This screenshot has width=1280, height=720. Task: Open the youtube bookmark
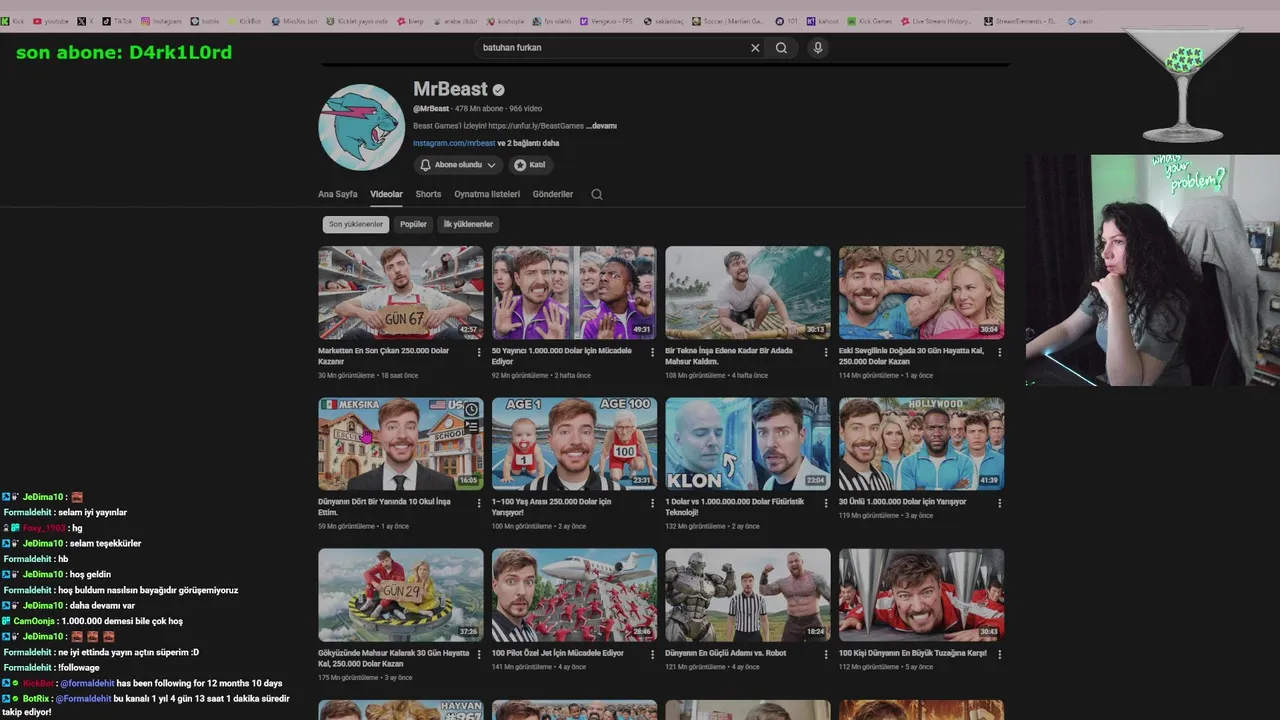click(51, 21)
